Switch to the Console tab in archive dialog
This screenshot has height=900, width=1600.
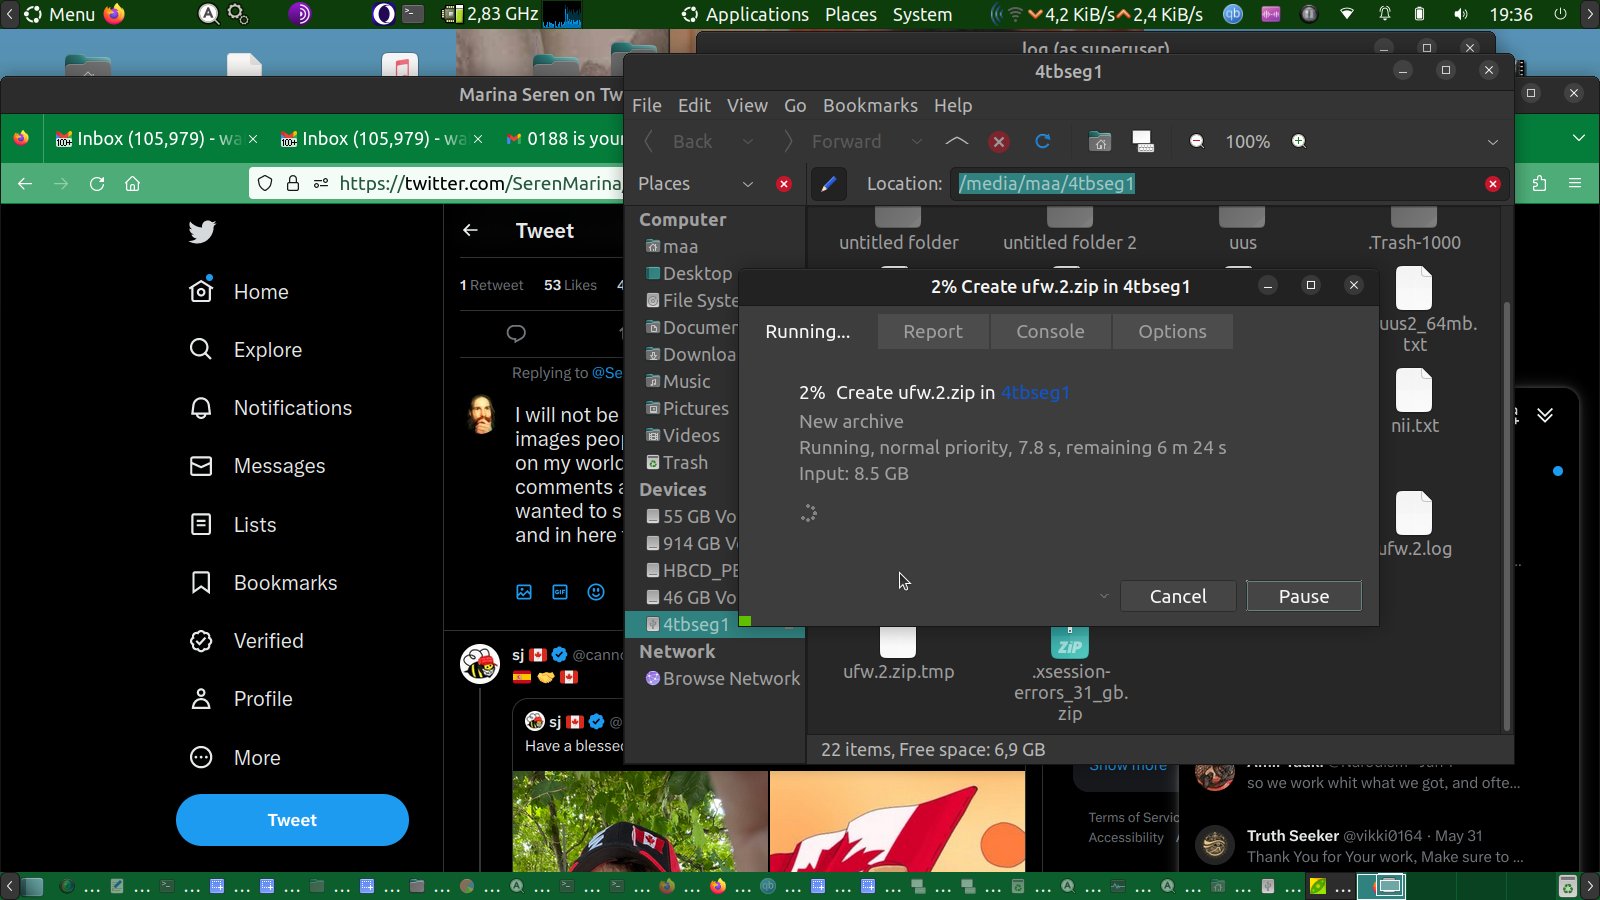(x=1050, y=332)
